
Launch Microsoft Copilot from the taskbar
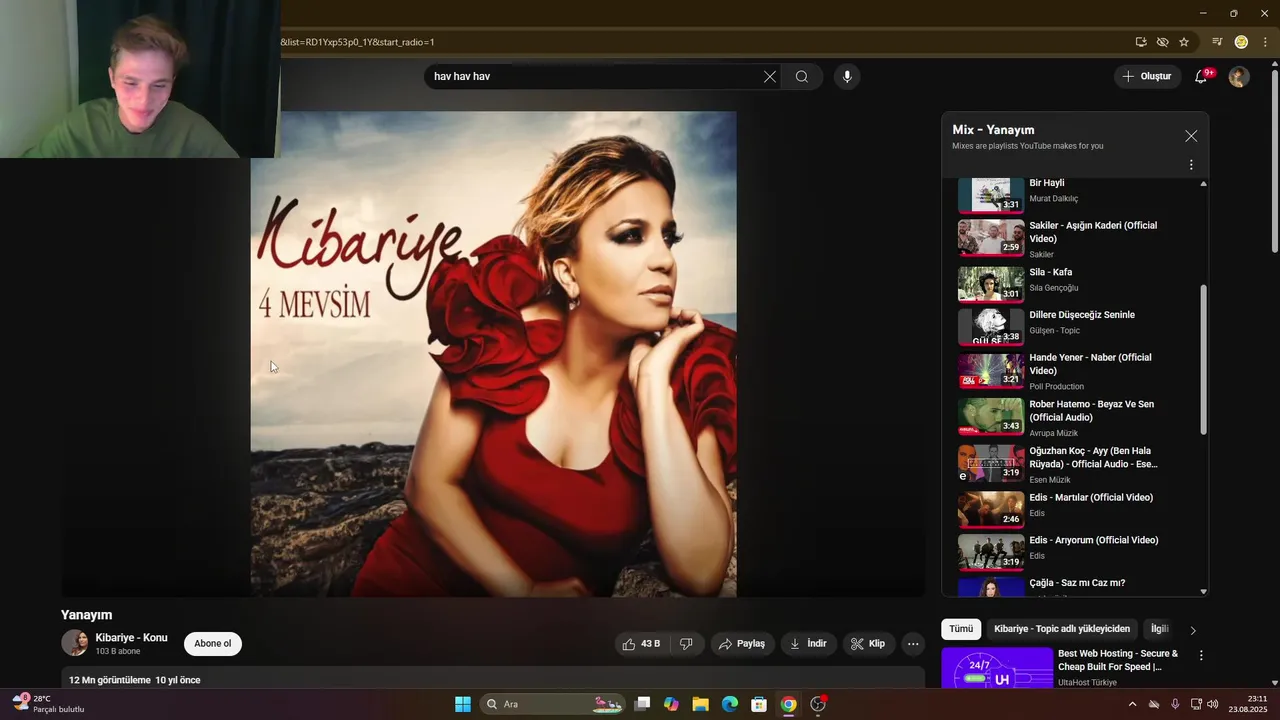[x=671, y=704]
